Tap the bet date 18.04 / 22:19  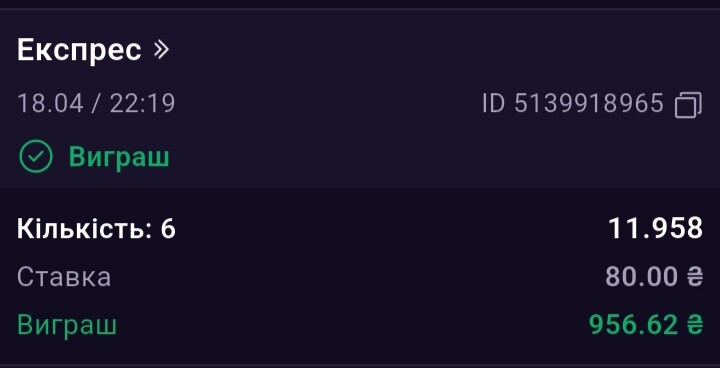[96, 103]
